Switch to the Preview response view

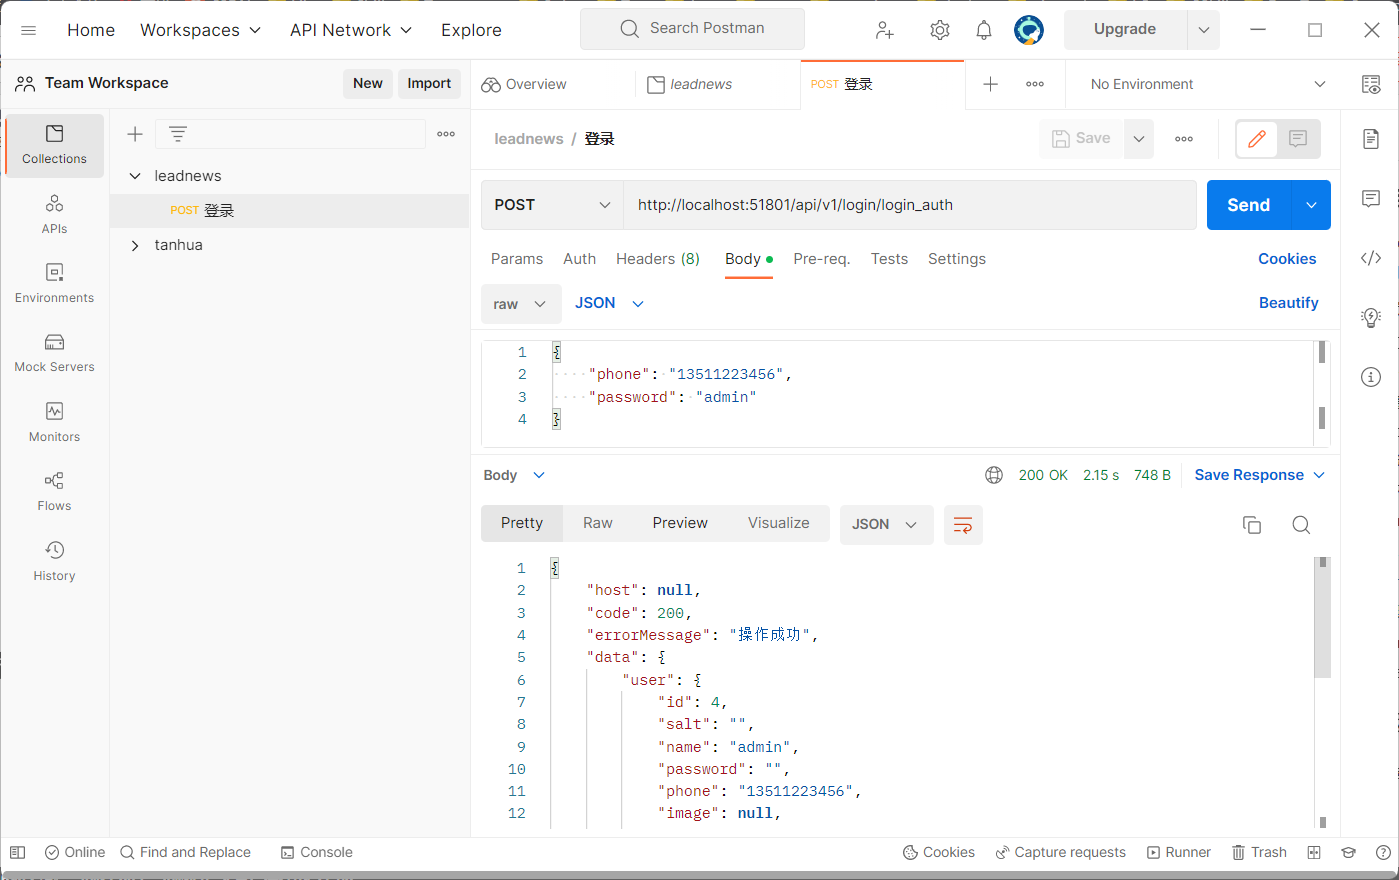680,523
